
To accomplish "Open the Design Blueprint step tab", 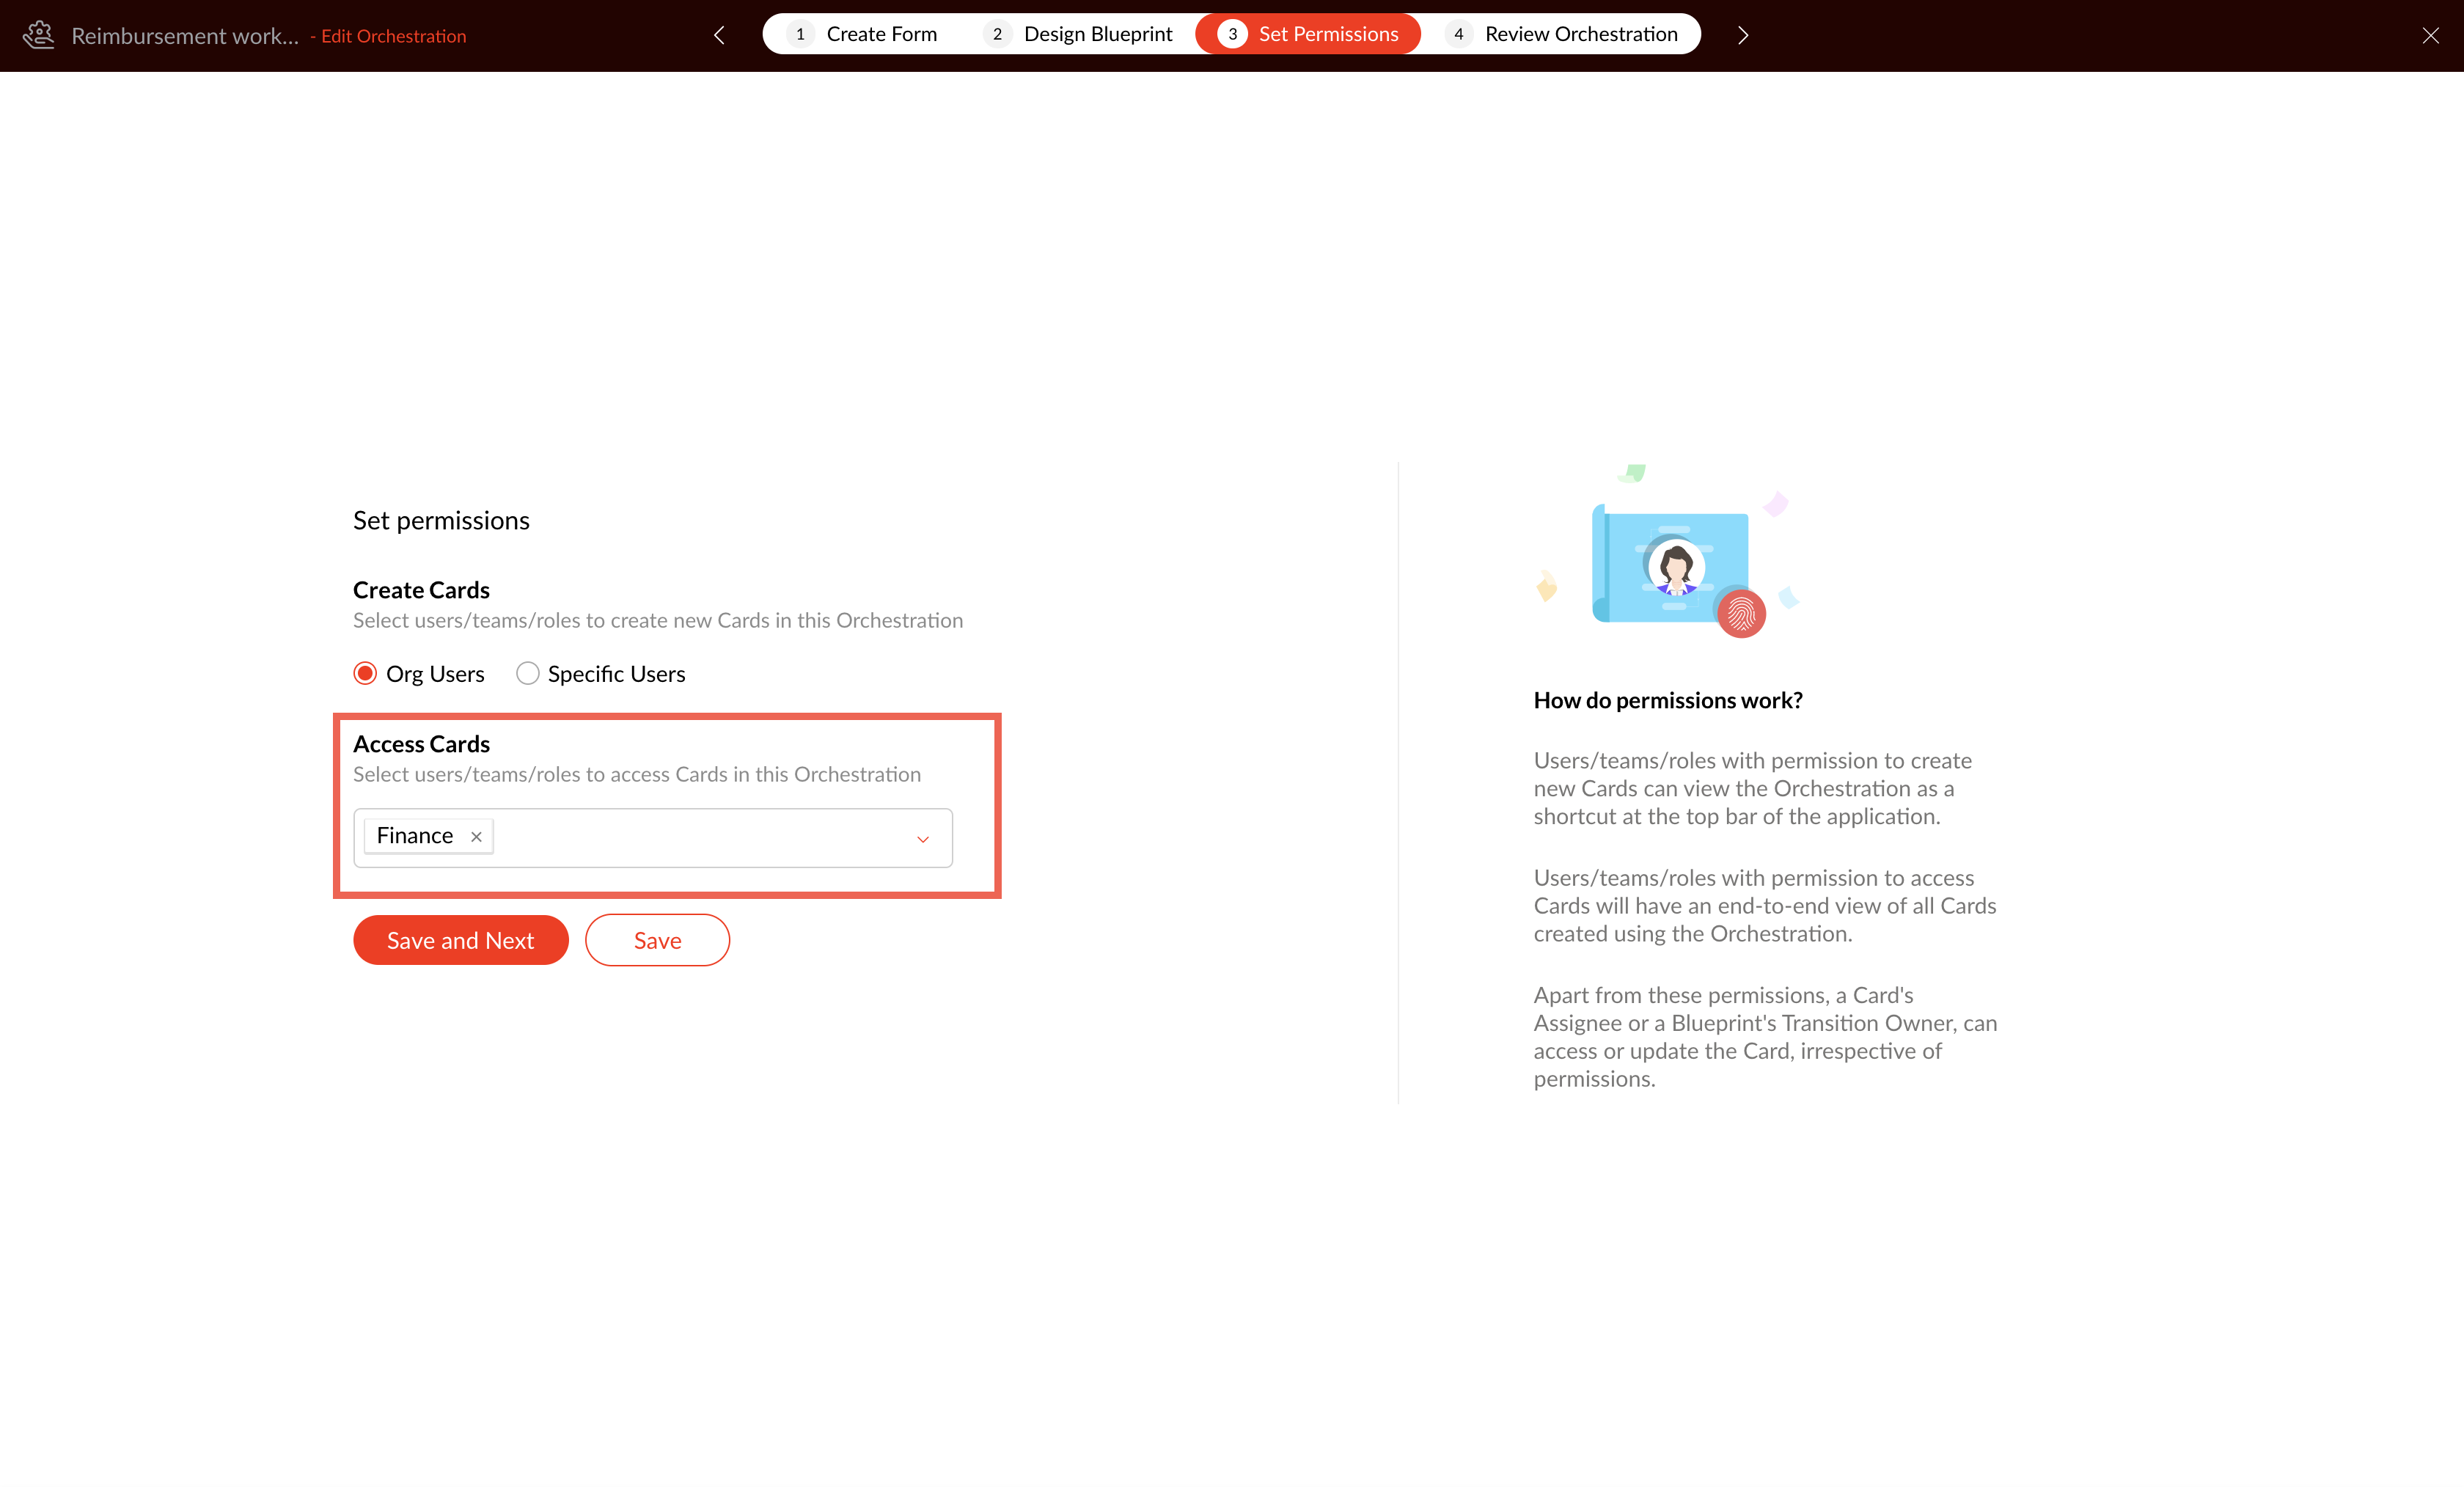I will click(1097, 34).
